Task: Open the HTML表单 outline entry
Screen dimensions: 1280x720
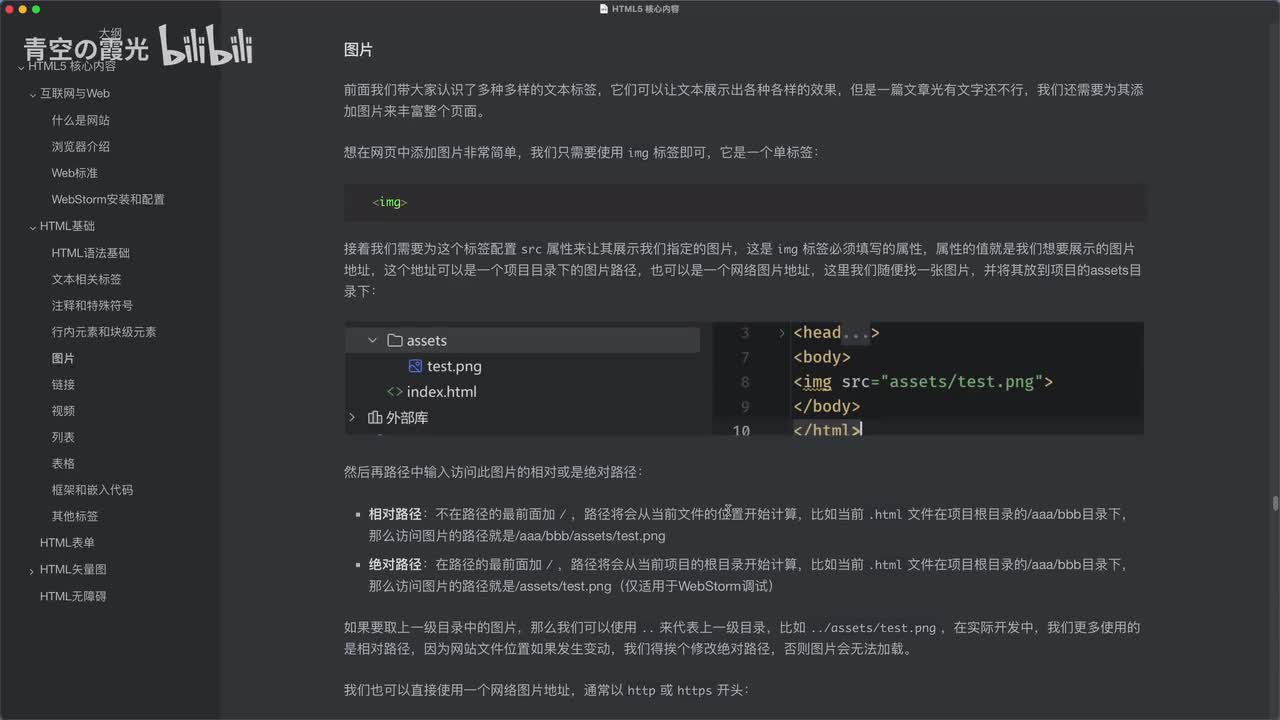Action: pos(67,543)
